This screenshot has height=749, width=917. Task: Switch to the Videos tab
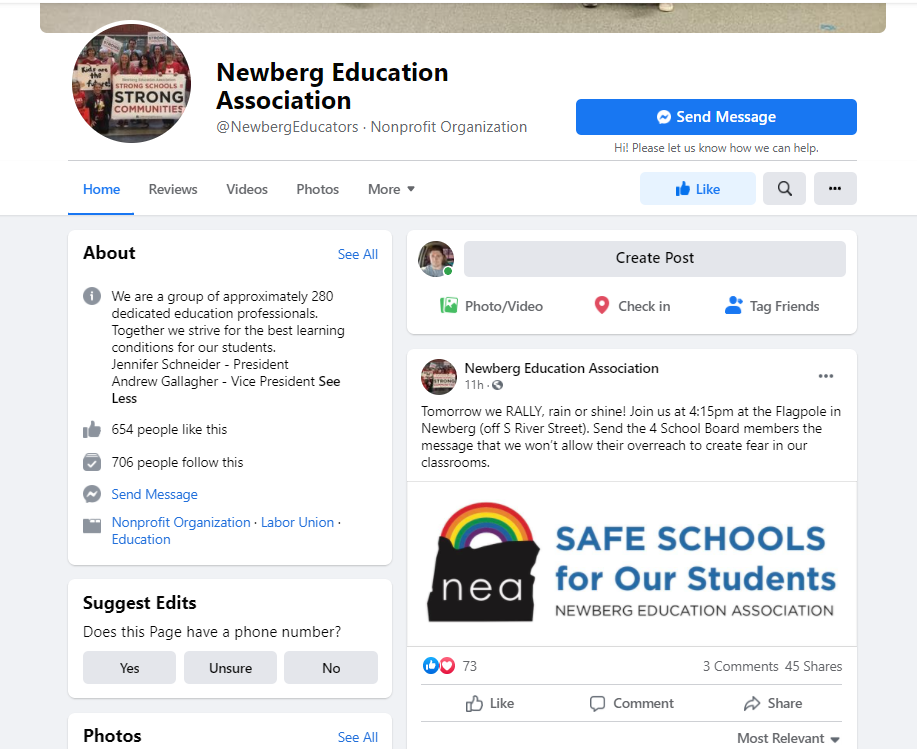[x=247, y=189]
